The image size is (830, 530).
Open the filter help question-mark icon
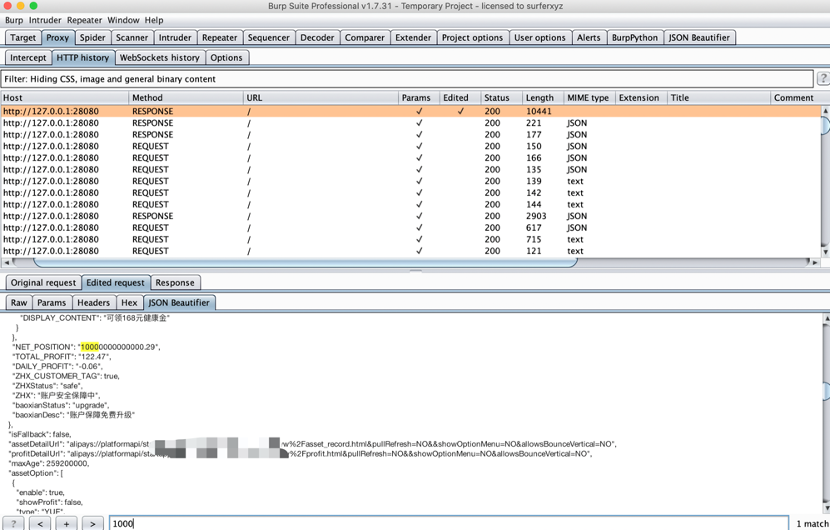coord(823,79)
